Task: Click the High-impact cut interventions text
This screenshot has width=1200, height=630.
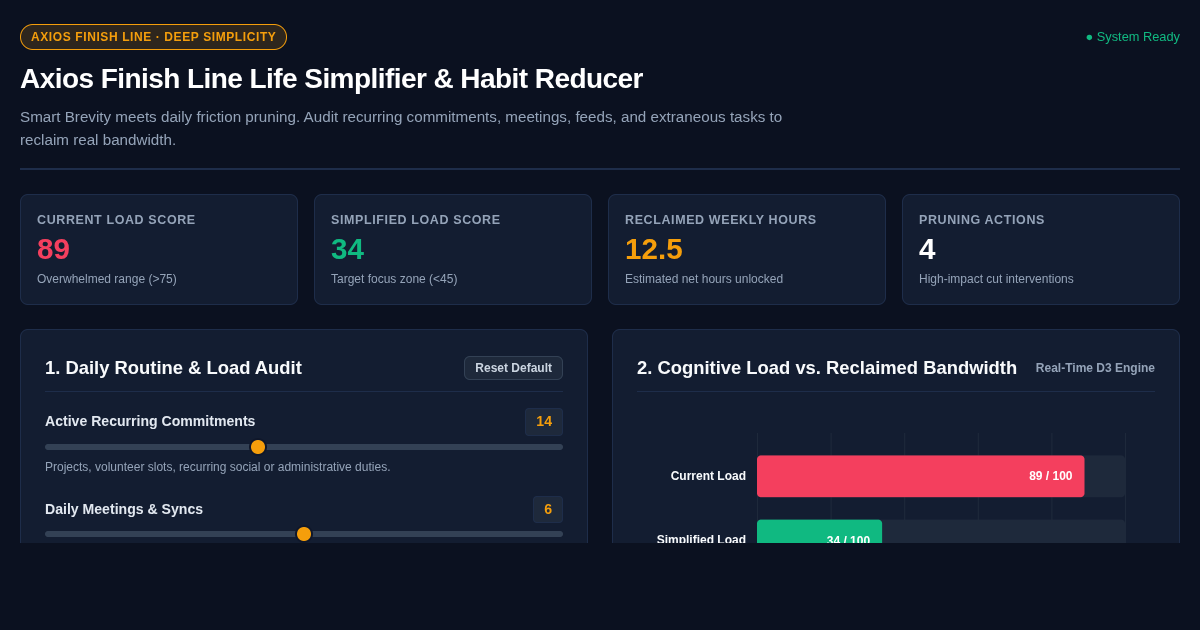Action: point(996,279)
